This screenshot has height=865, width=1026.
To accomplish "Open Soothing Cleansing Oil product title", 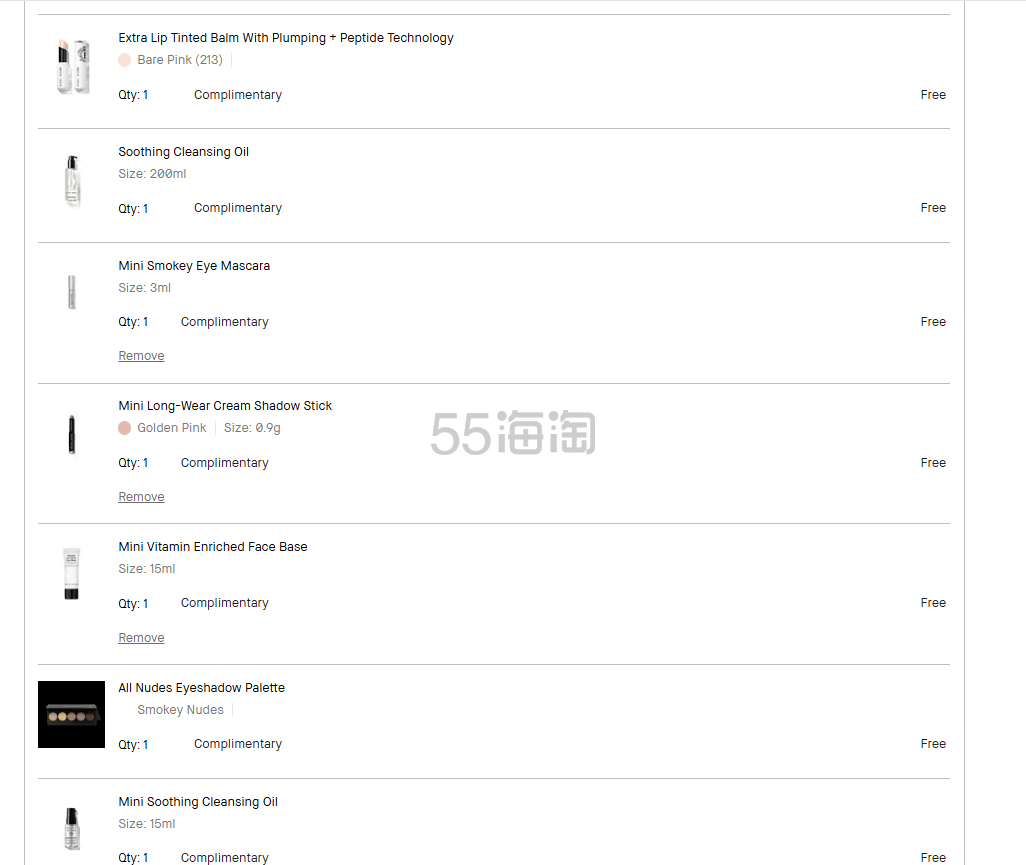I will [x=183, y=152].
